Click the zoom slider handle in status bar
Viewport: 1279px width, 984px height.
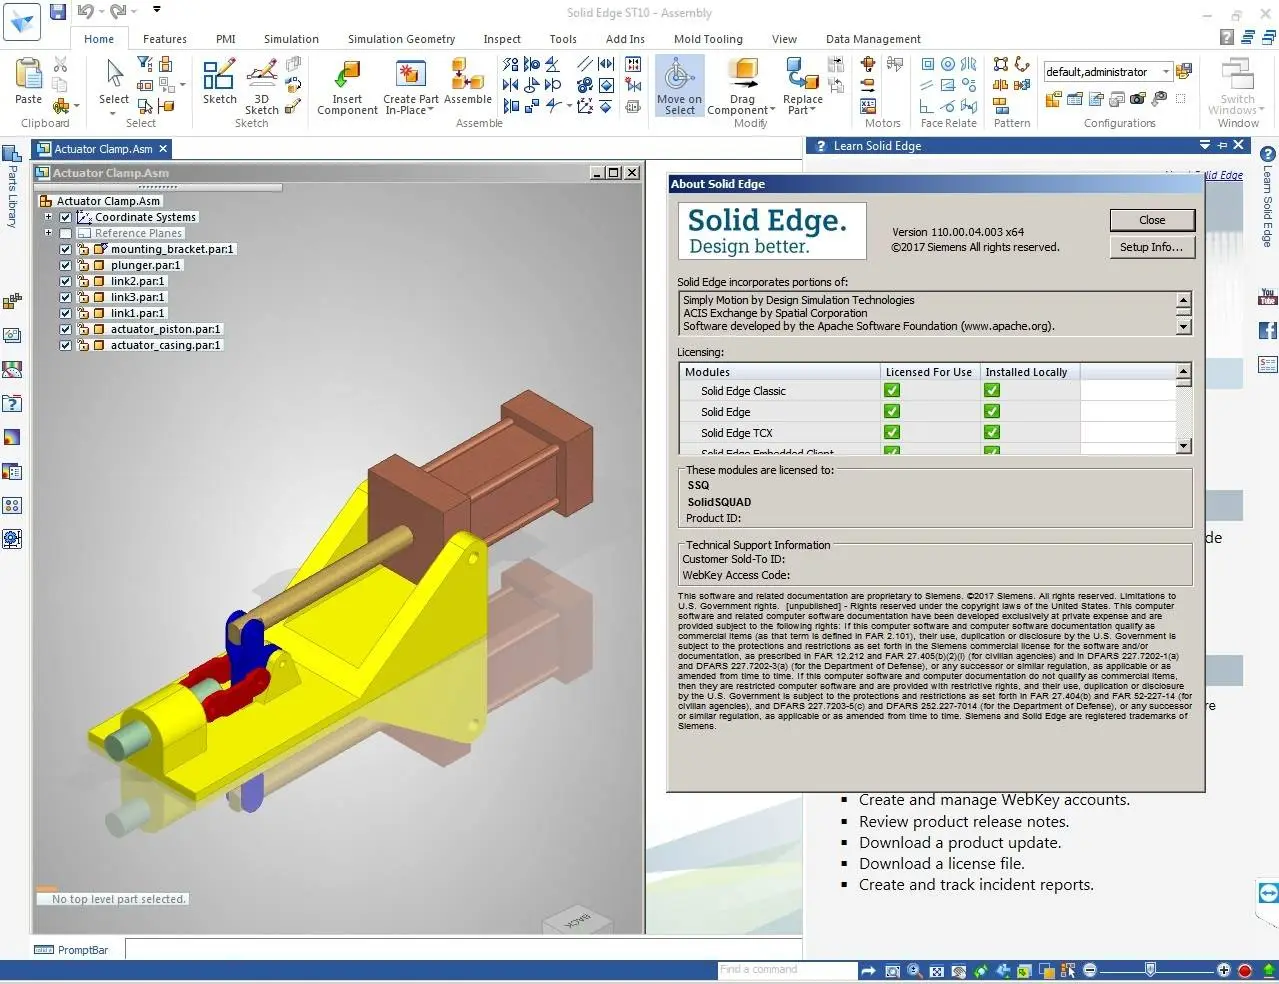pos(1150,969)
